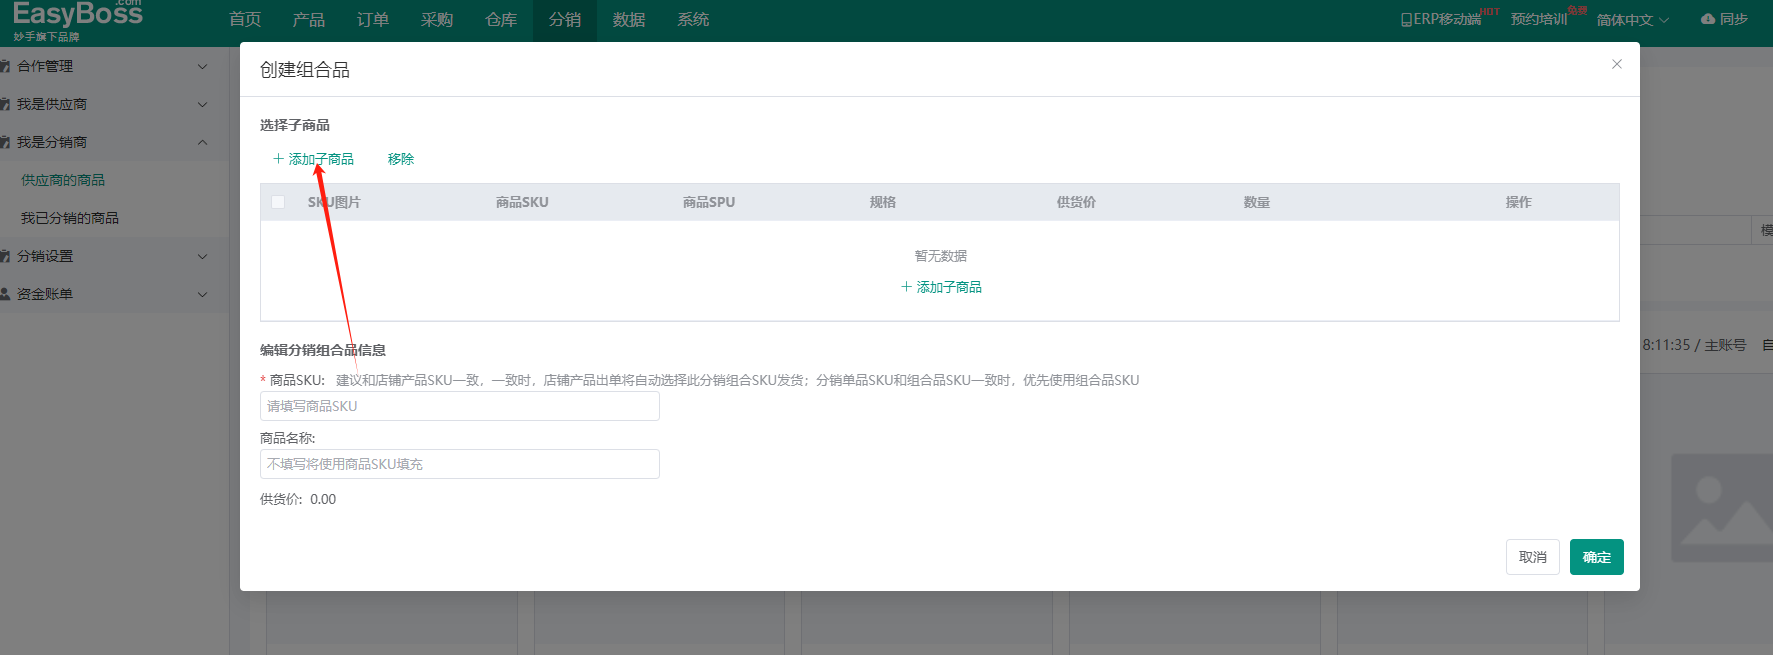The height and width of the screenshot is (655, 1773).
Task: Click the EasyBoss logo
Action: [x=78, y=20]
